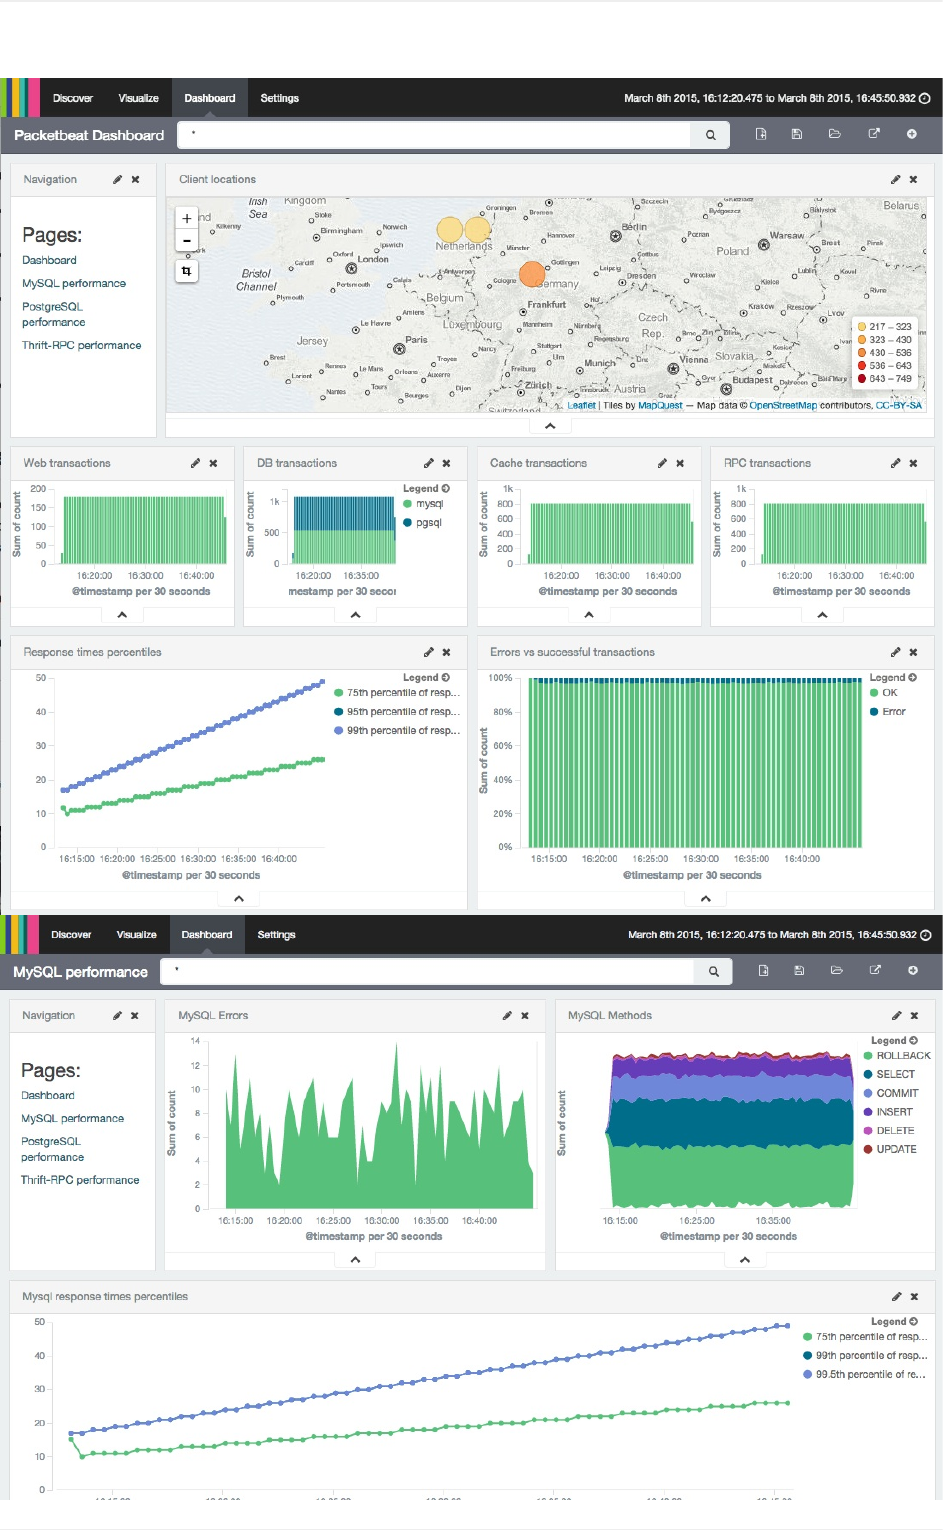Click New Dashboard icon in Packetbeat Dashboard toolbar
Screen dimensions: 943x1530
[x=761, y=134]
